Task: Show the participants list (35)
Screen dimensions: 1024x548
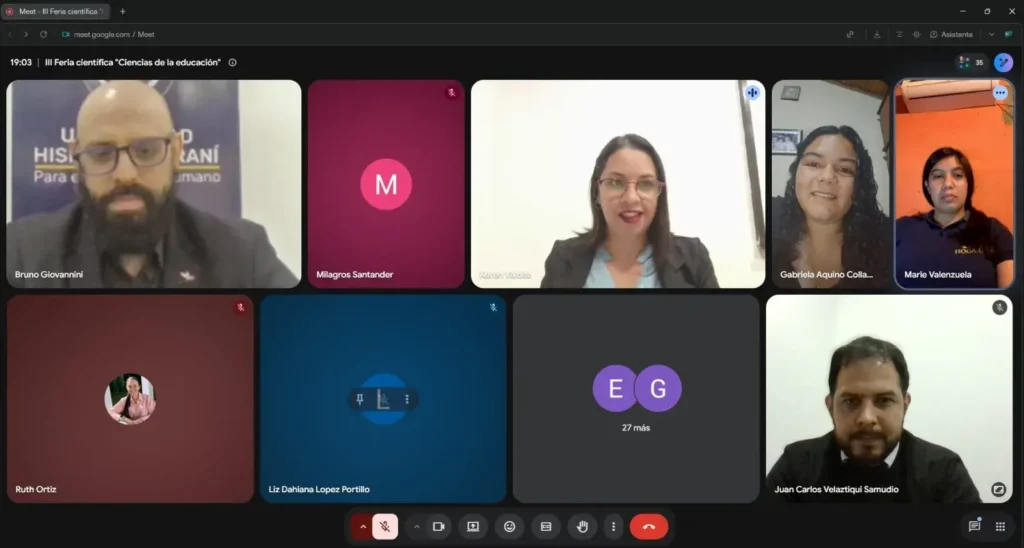Action: tap(970, 63)
